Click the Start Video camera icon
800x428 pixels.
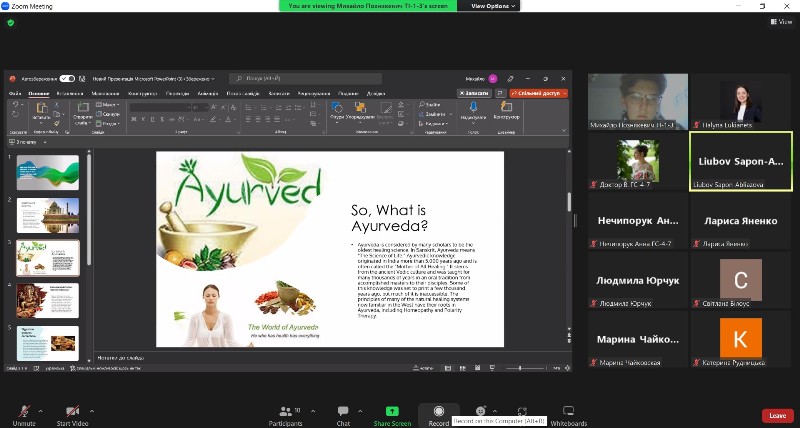point(72,411)
